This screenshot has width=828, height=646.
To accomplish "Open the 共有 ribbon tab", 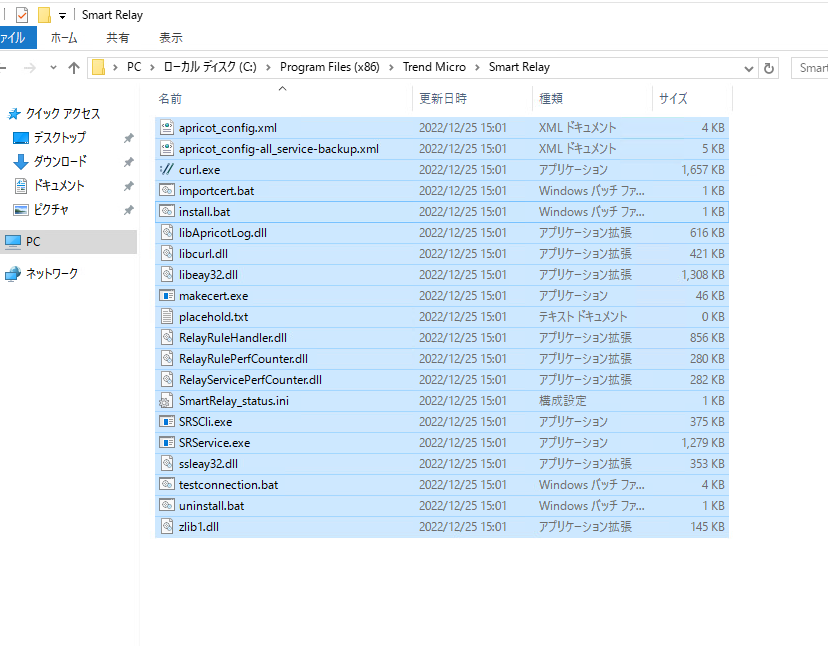I will click(118, 38).
